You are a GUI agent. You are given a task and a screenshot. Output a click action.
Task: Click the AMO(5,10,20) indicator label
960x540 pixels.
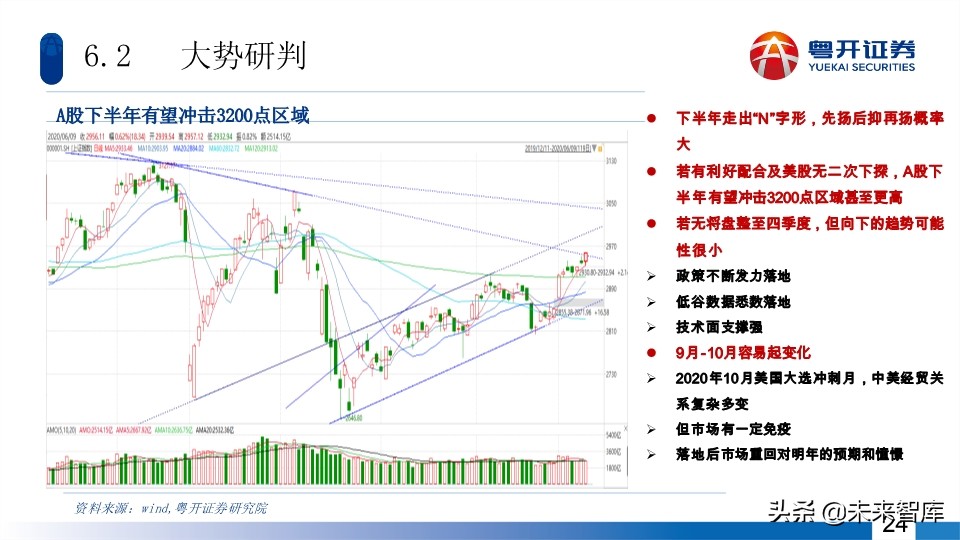click(61, 430)
